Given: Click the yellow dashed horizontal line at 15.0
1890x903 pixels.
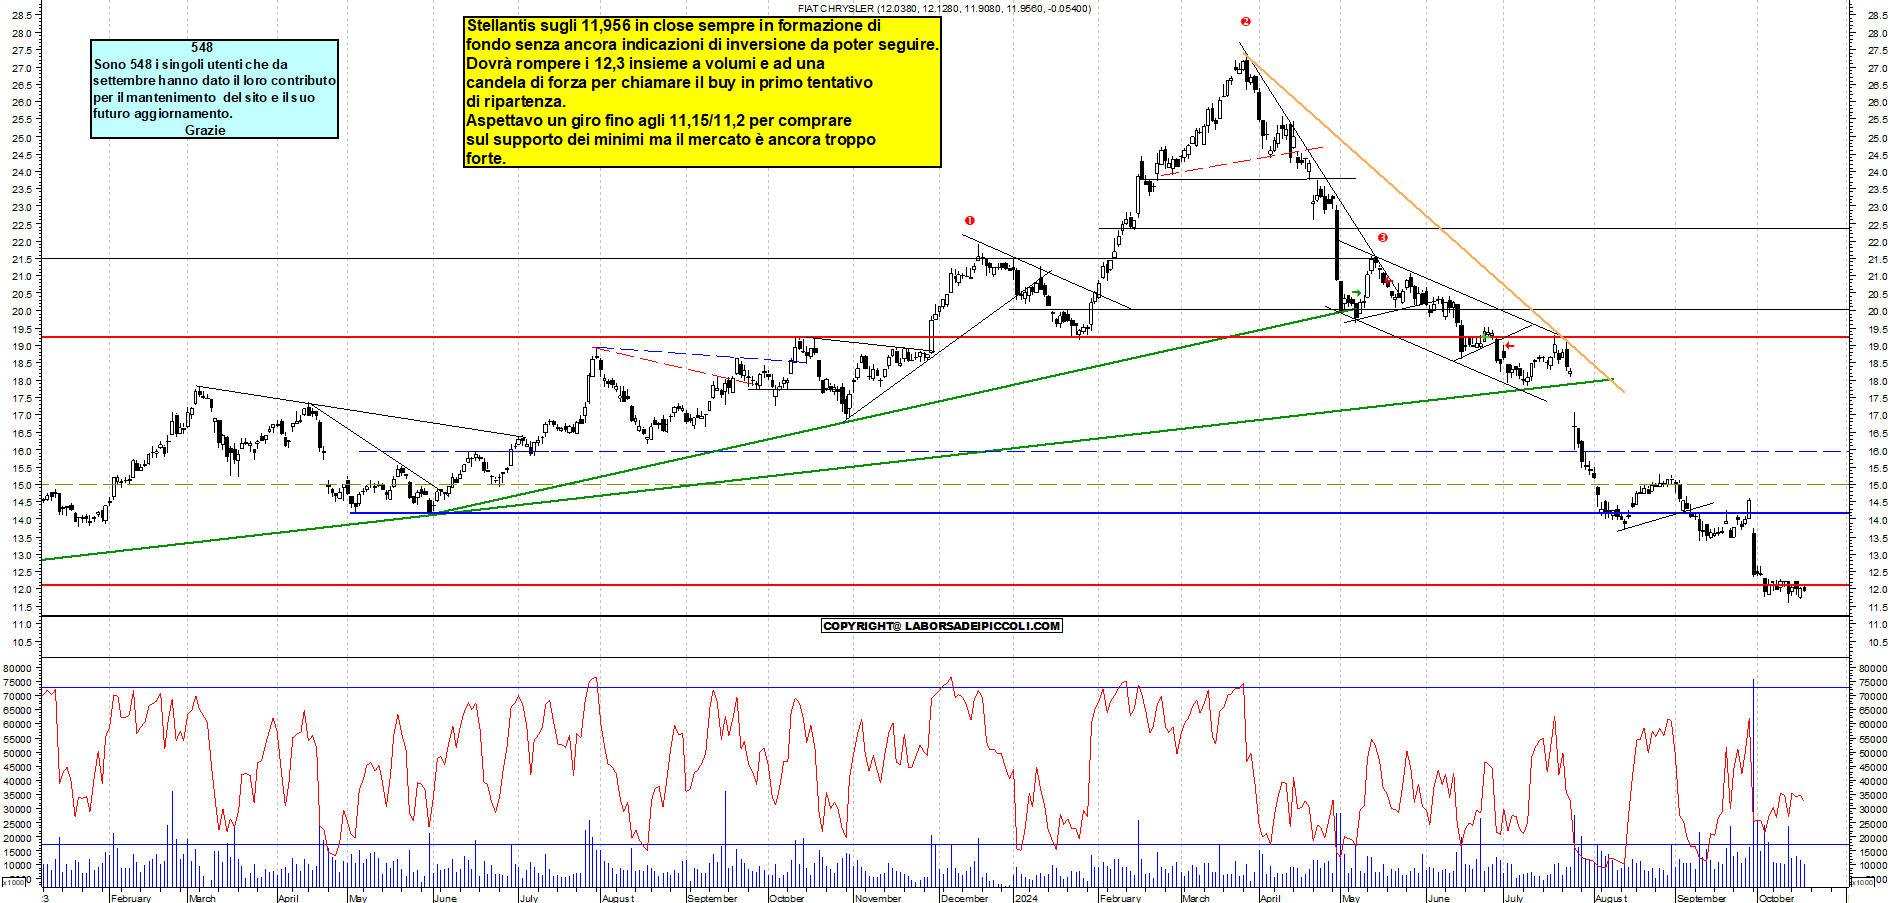Looking at the screenshot, I should (x=945, y=485).
